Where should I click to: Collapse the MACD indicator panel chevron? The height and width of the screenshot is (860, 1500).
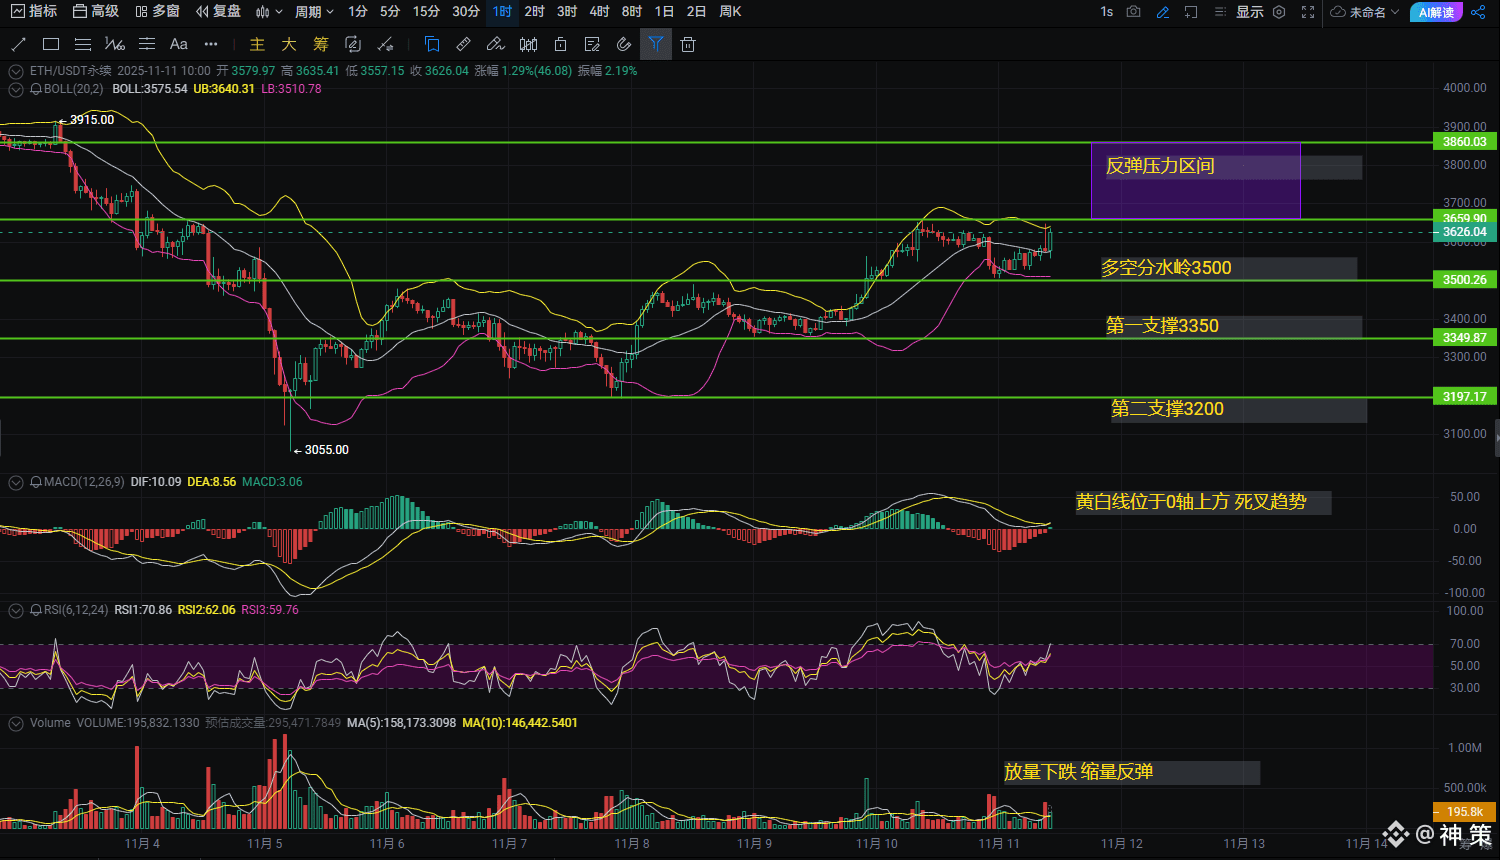[15, 482]
